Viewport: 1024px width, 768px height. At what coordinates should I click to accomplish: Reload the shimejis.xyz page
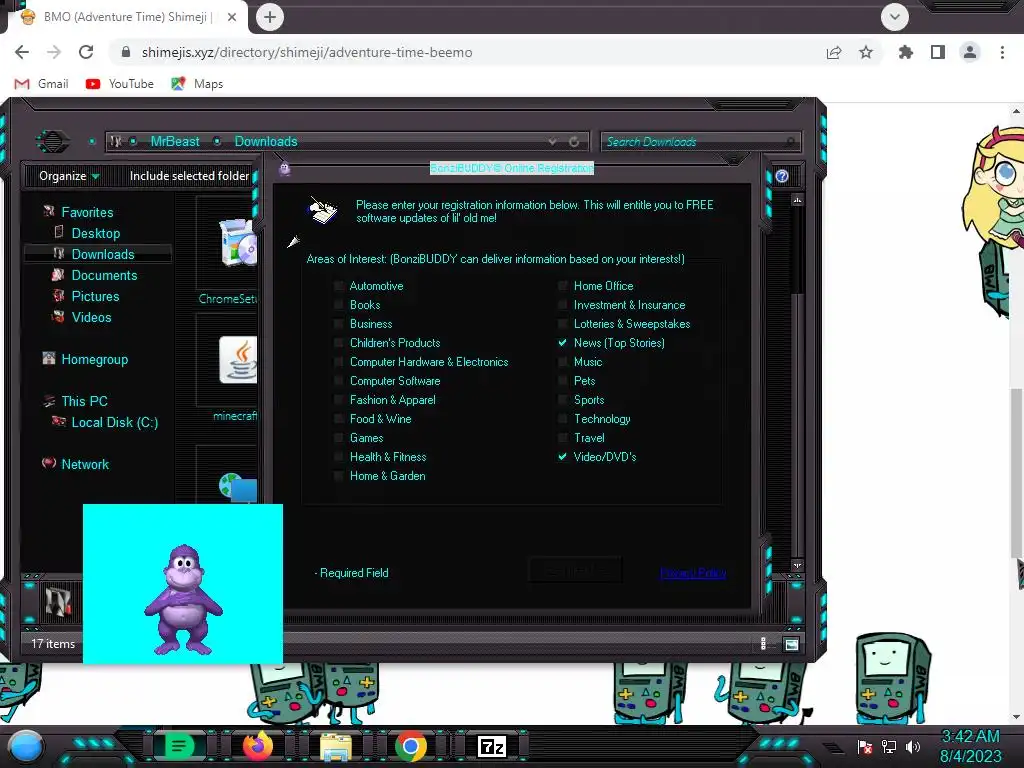(x=86, y=52)
